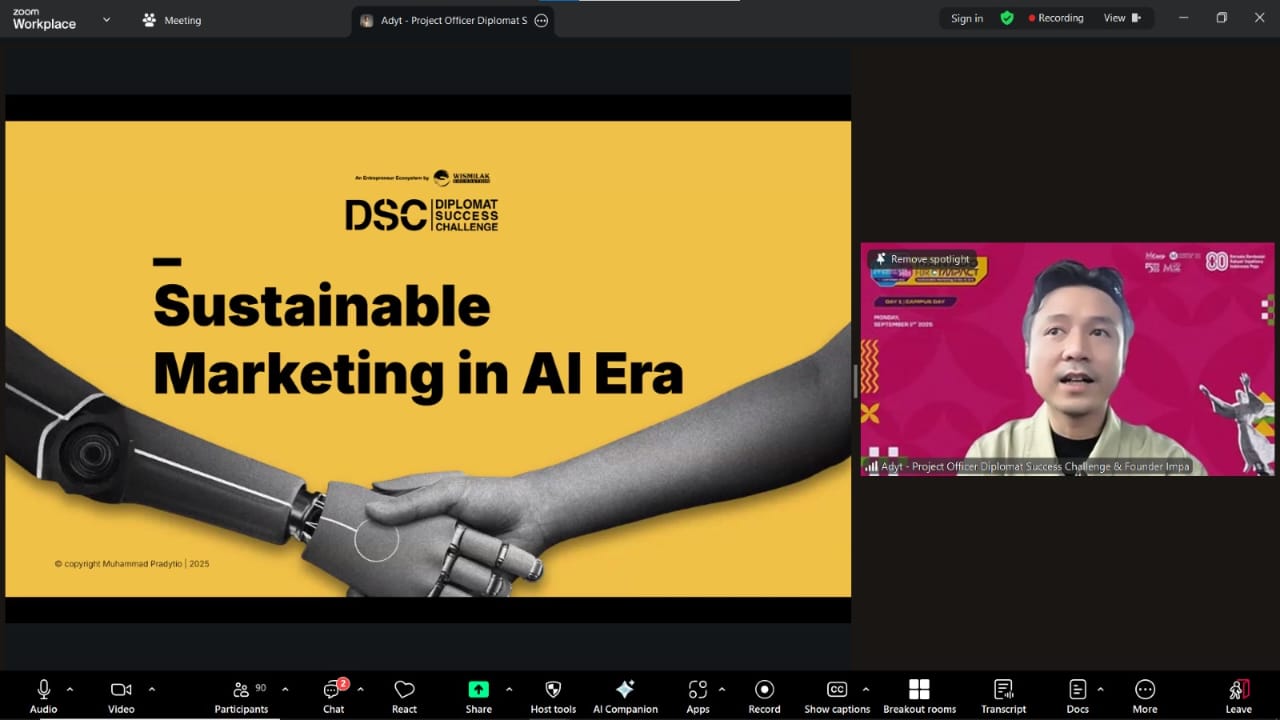Open Breakout rooms grid icon
Screen dimensions: 1280x720
tap(919, 689)
